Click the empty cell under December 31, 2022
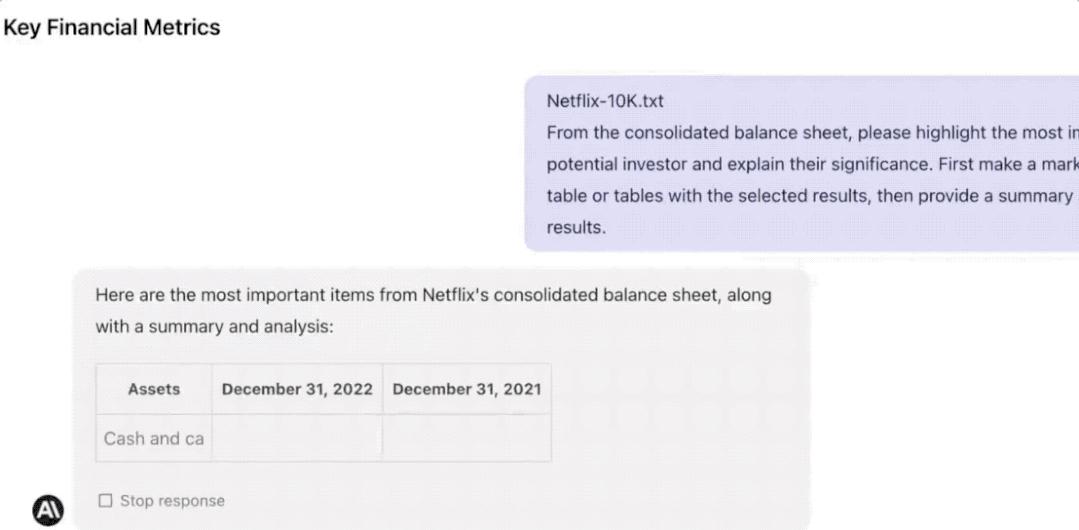The width and height of the screenshot is (1079, 530). click(x=297, y=439)
